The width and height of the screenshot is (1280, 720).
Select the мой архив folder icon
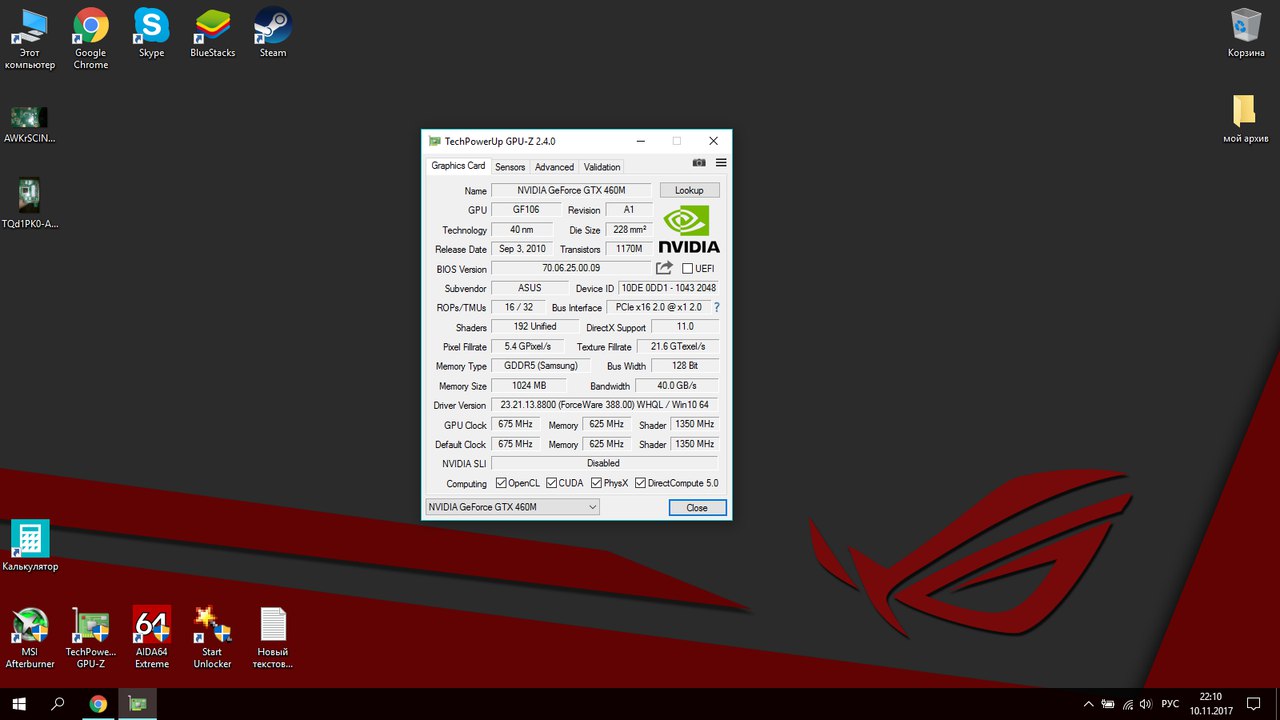[x=1245, y=120]
